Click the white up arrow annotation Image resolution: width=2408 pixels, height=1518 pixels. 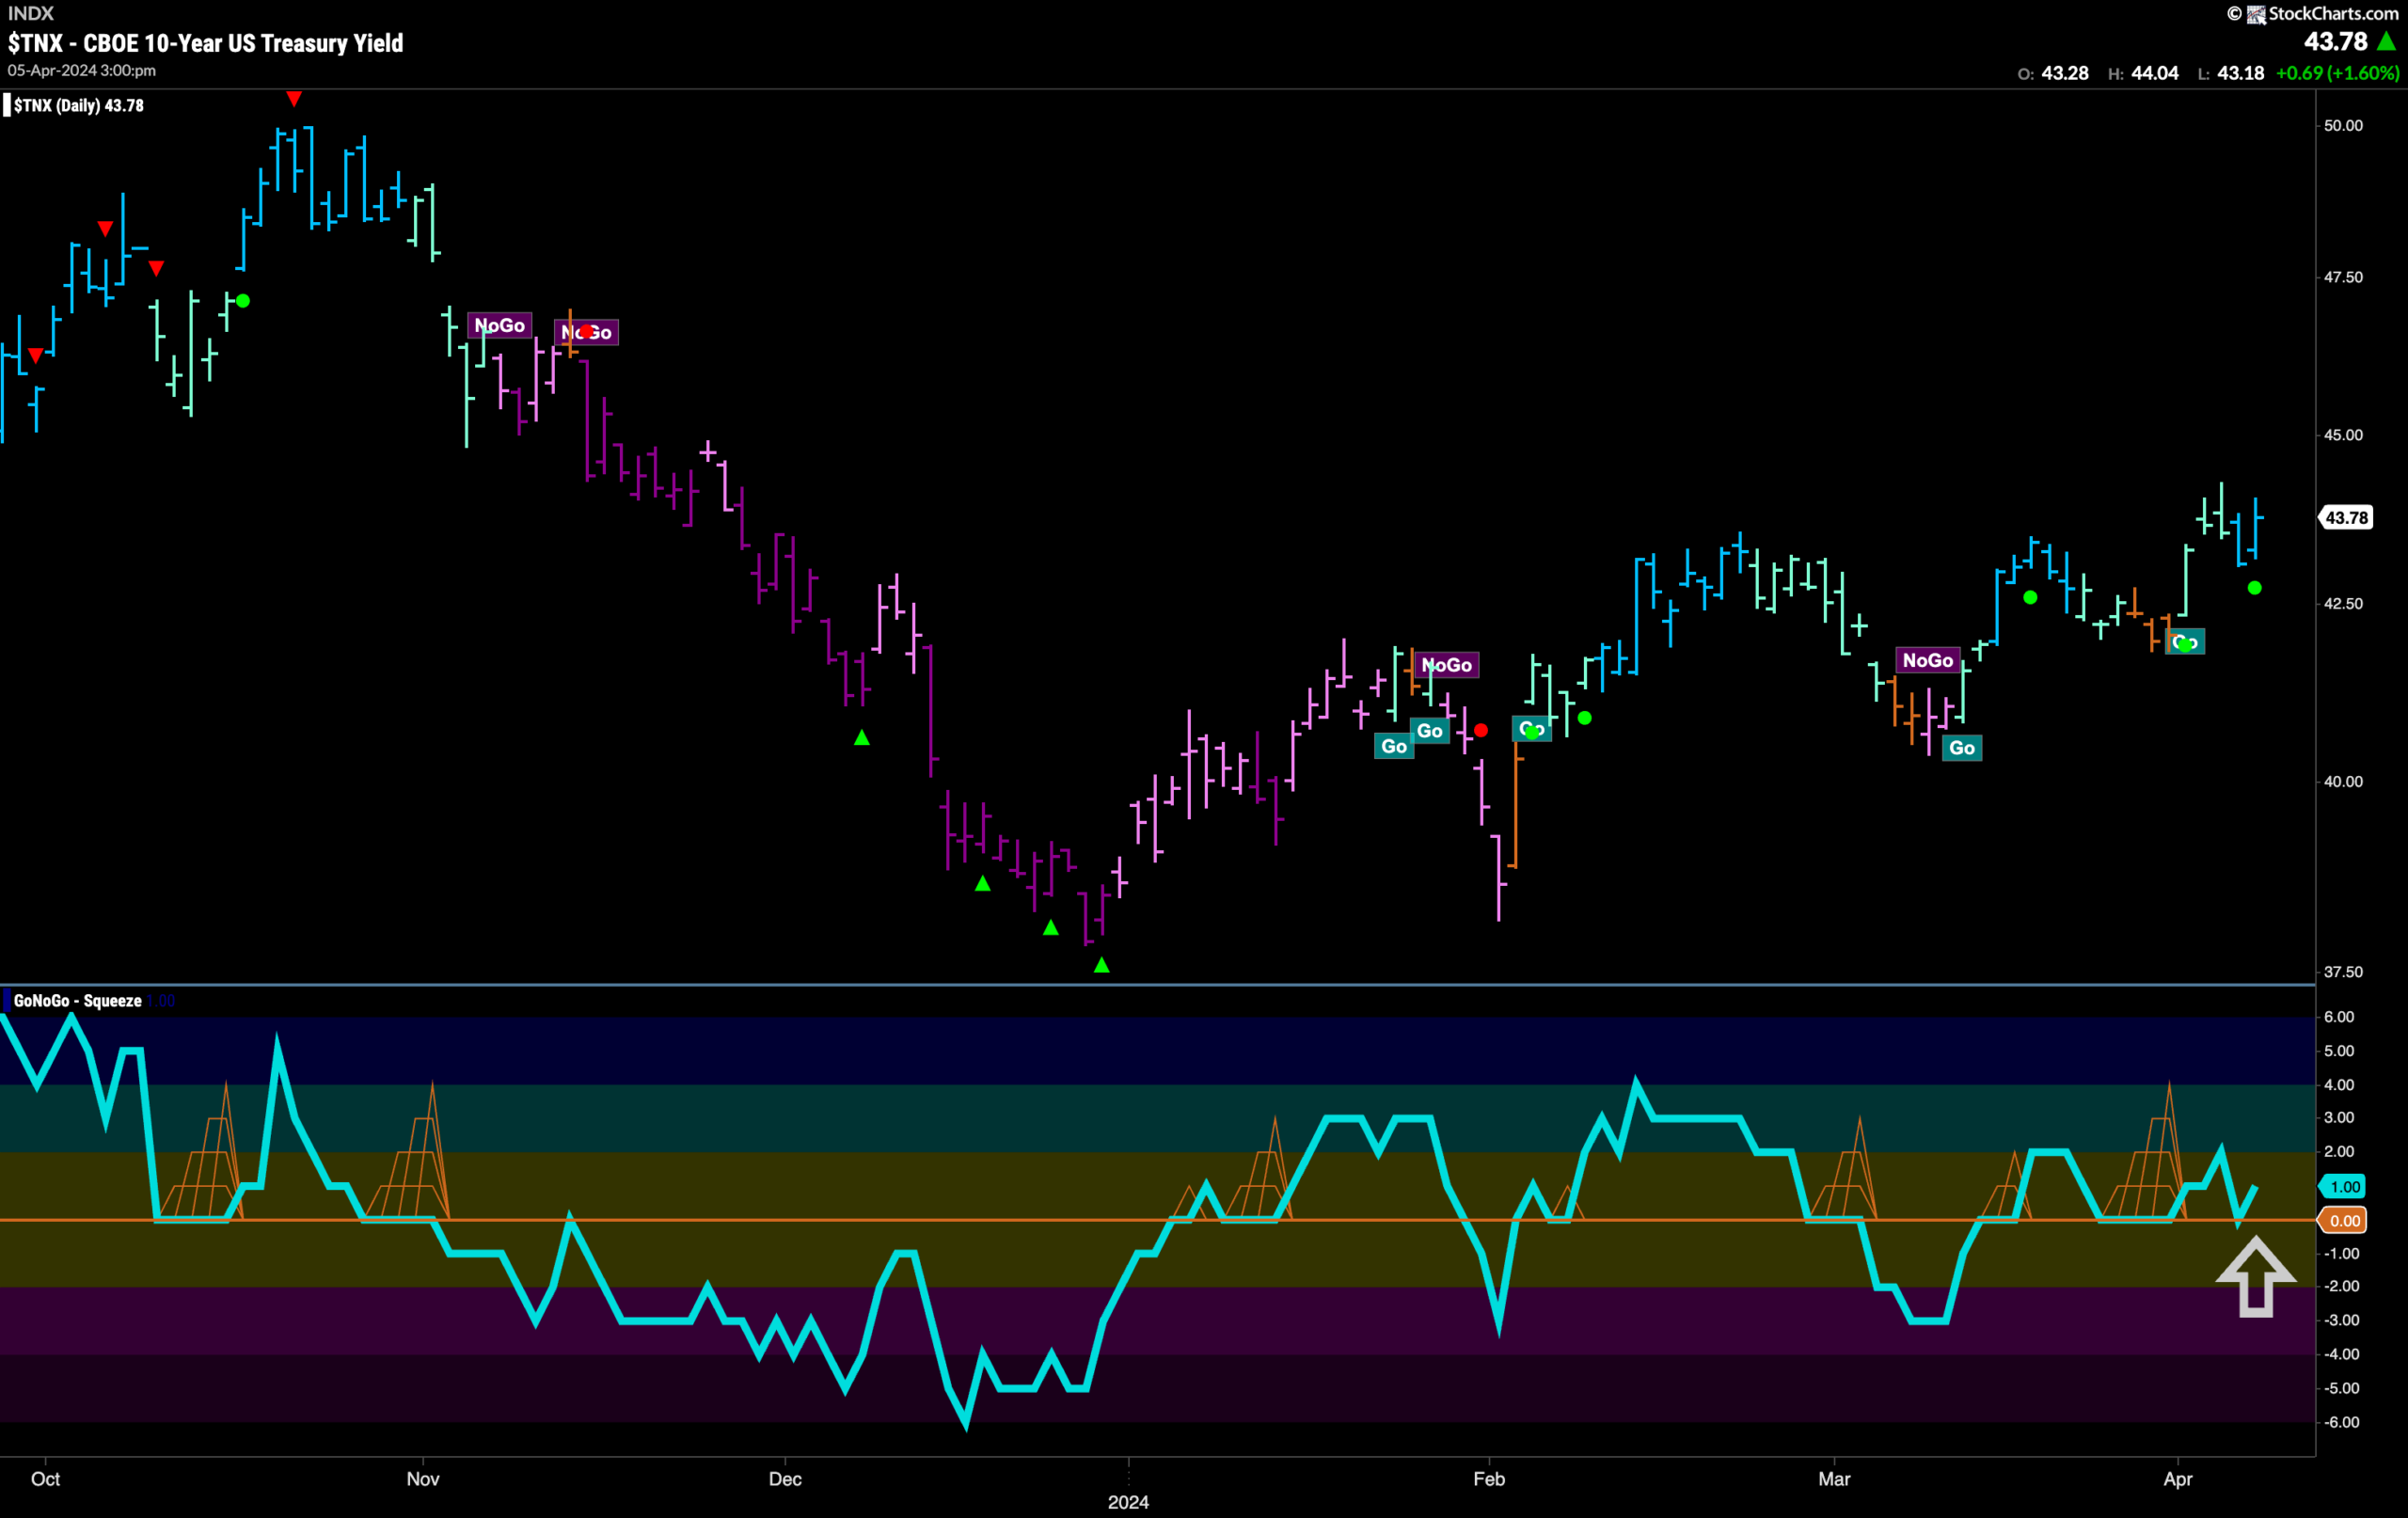coord(2255,1277)
